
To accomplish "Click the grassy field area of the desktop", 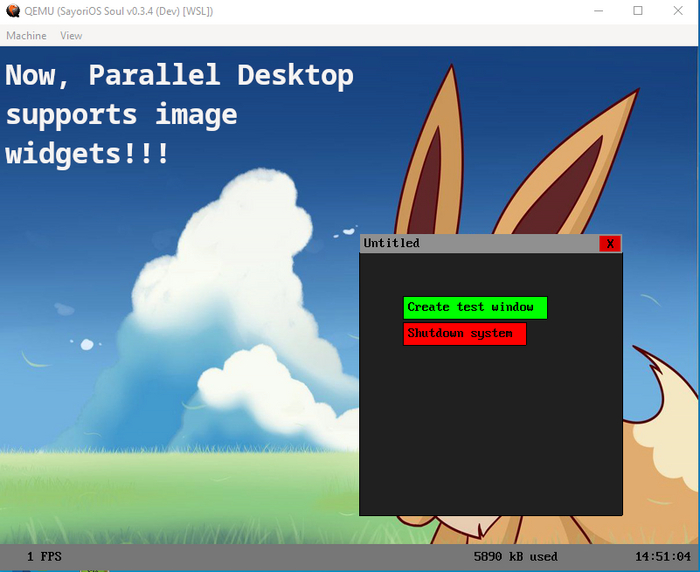I will pos(179,496).
